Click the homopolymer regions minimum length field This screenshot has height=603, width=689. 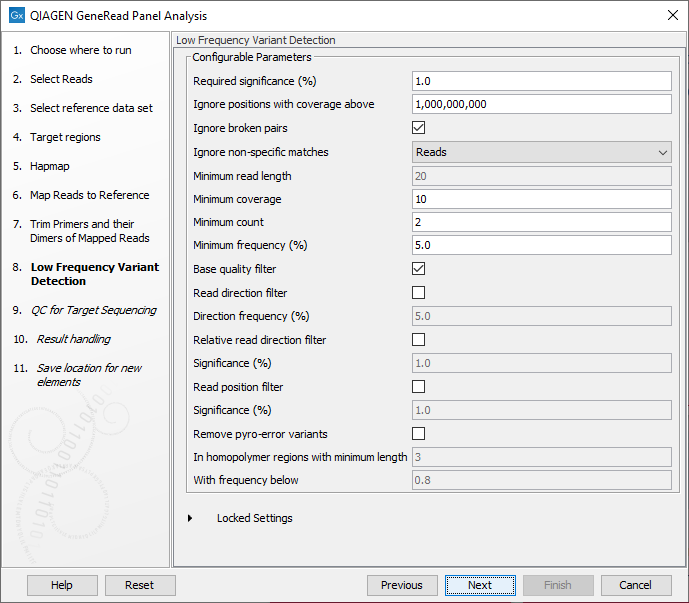tap(541, 457)
